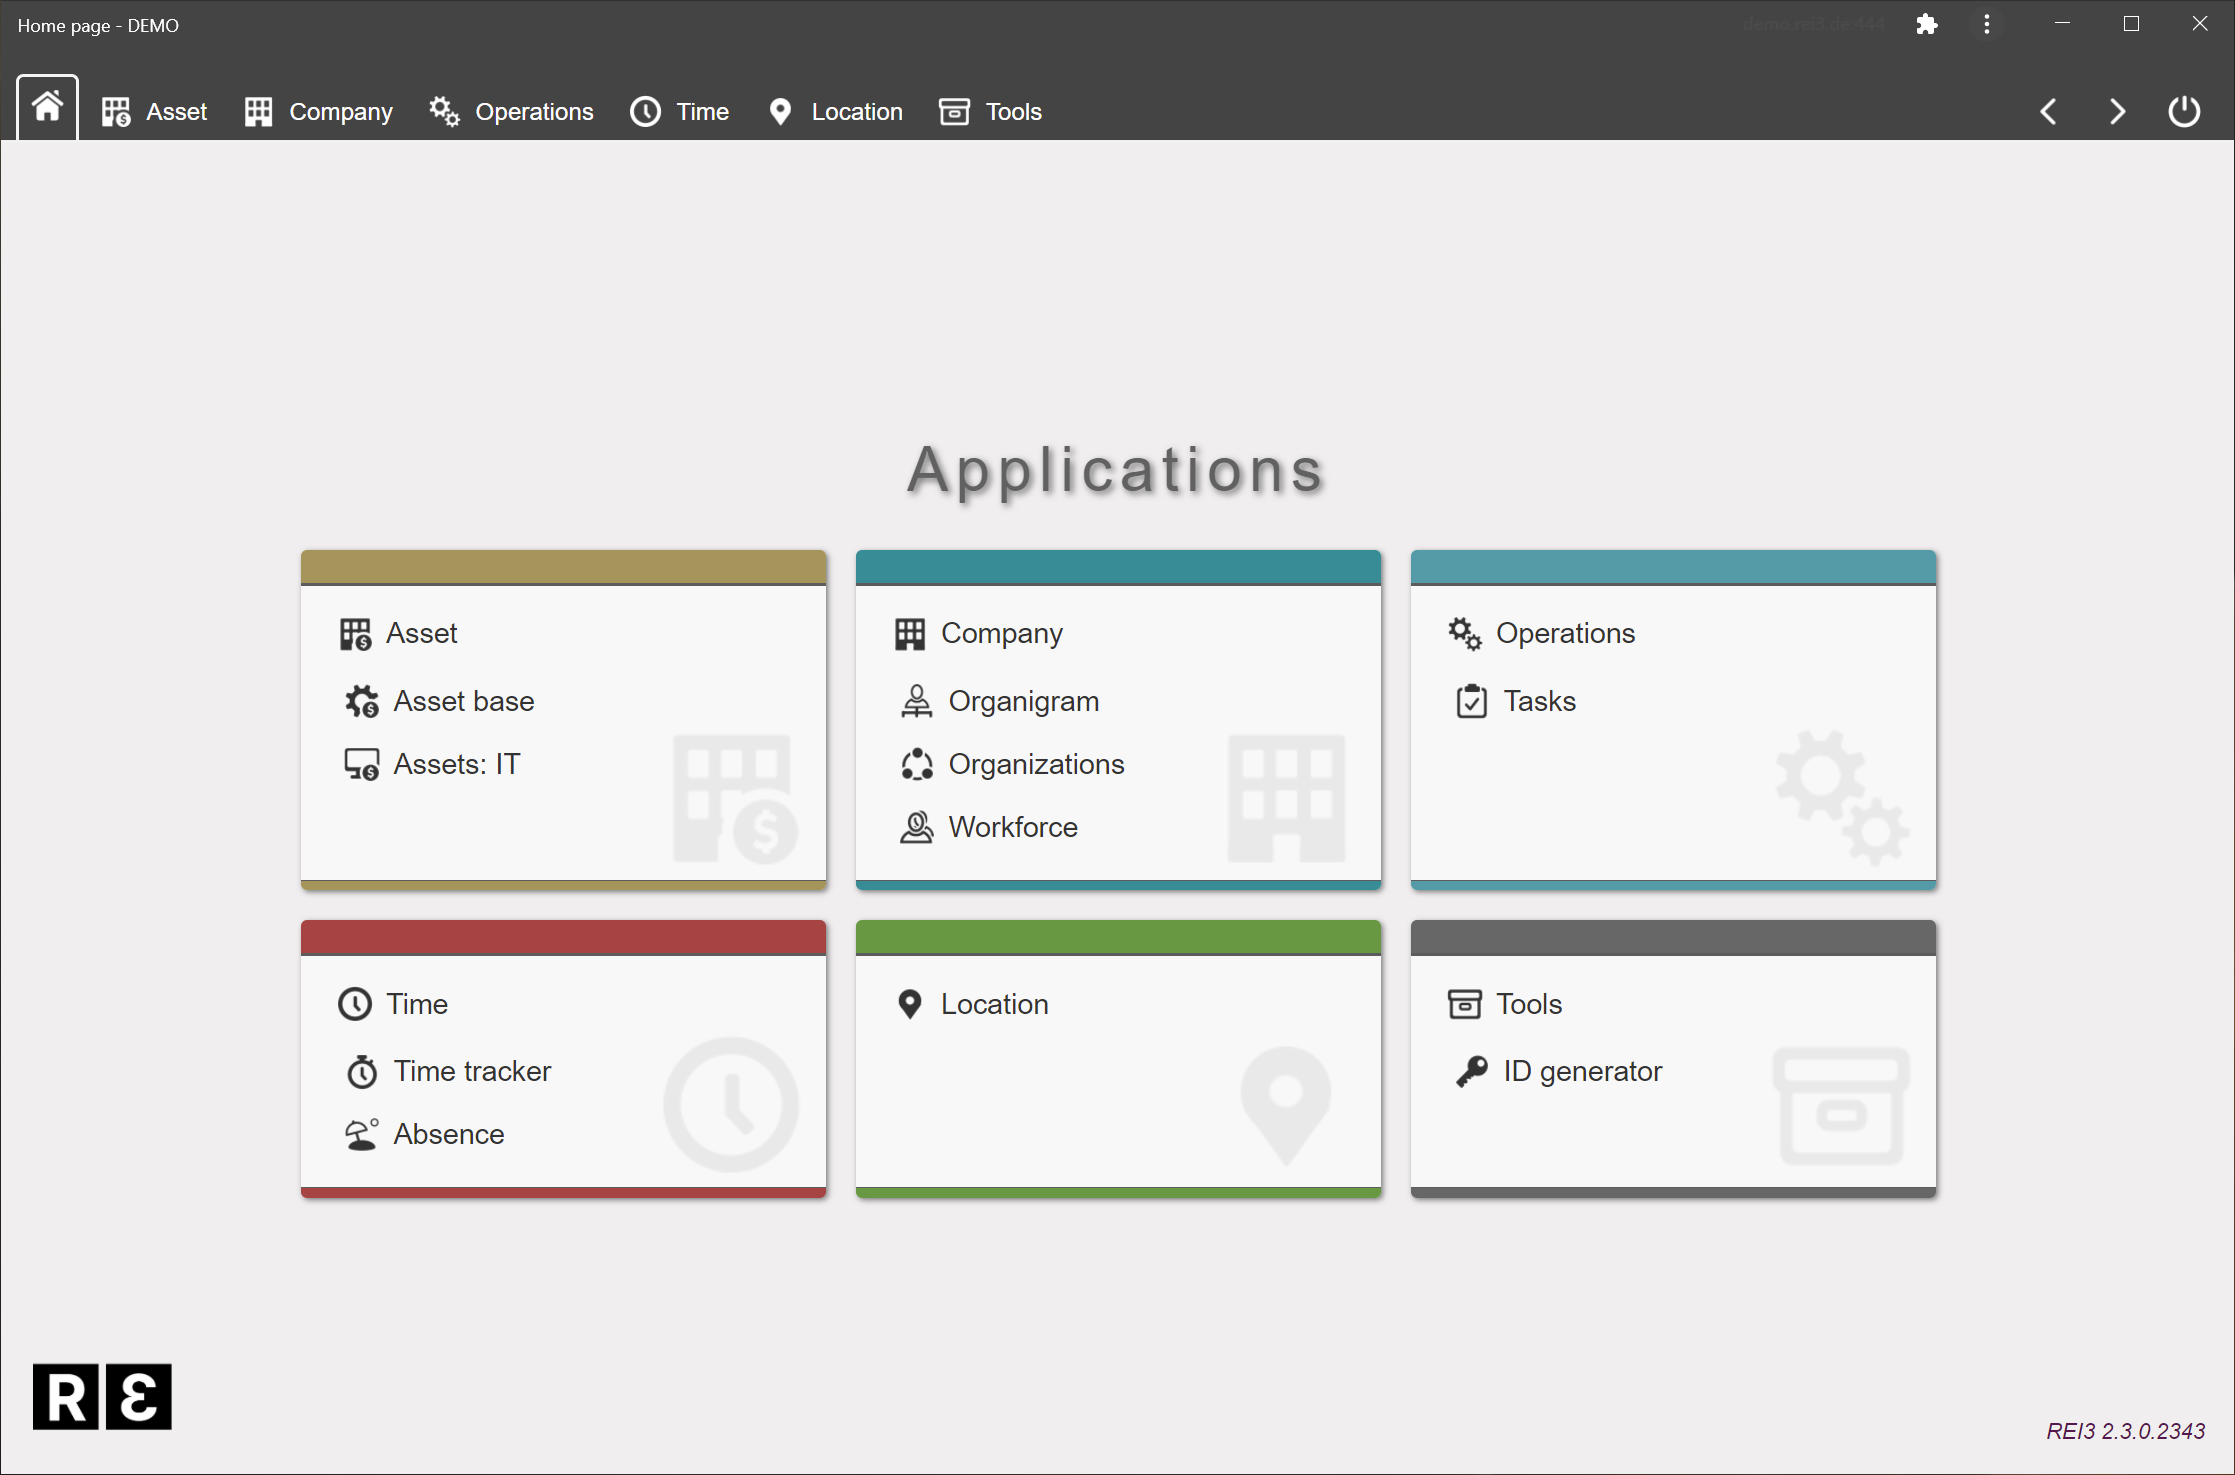Click the ID generator key icon
The width and height of the screenshot is (2235, 1475).
click(1471, 1072)
